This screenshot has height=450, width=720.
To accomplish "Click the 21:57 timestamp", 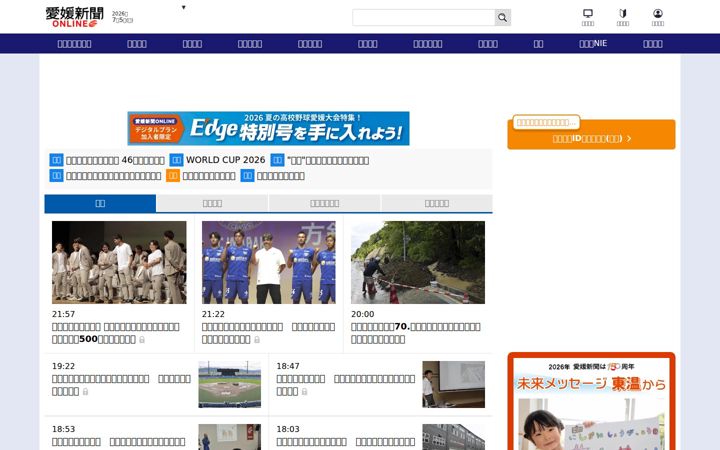I will [63, 314].
